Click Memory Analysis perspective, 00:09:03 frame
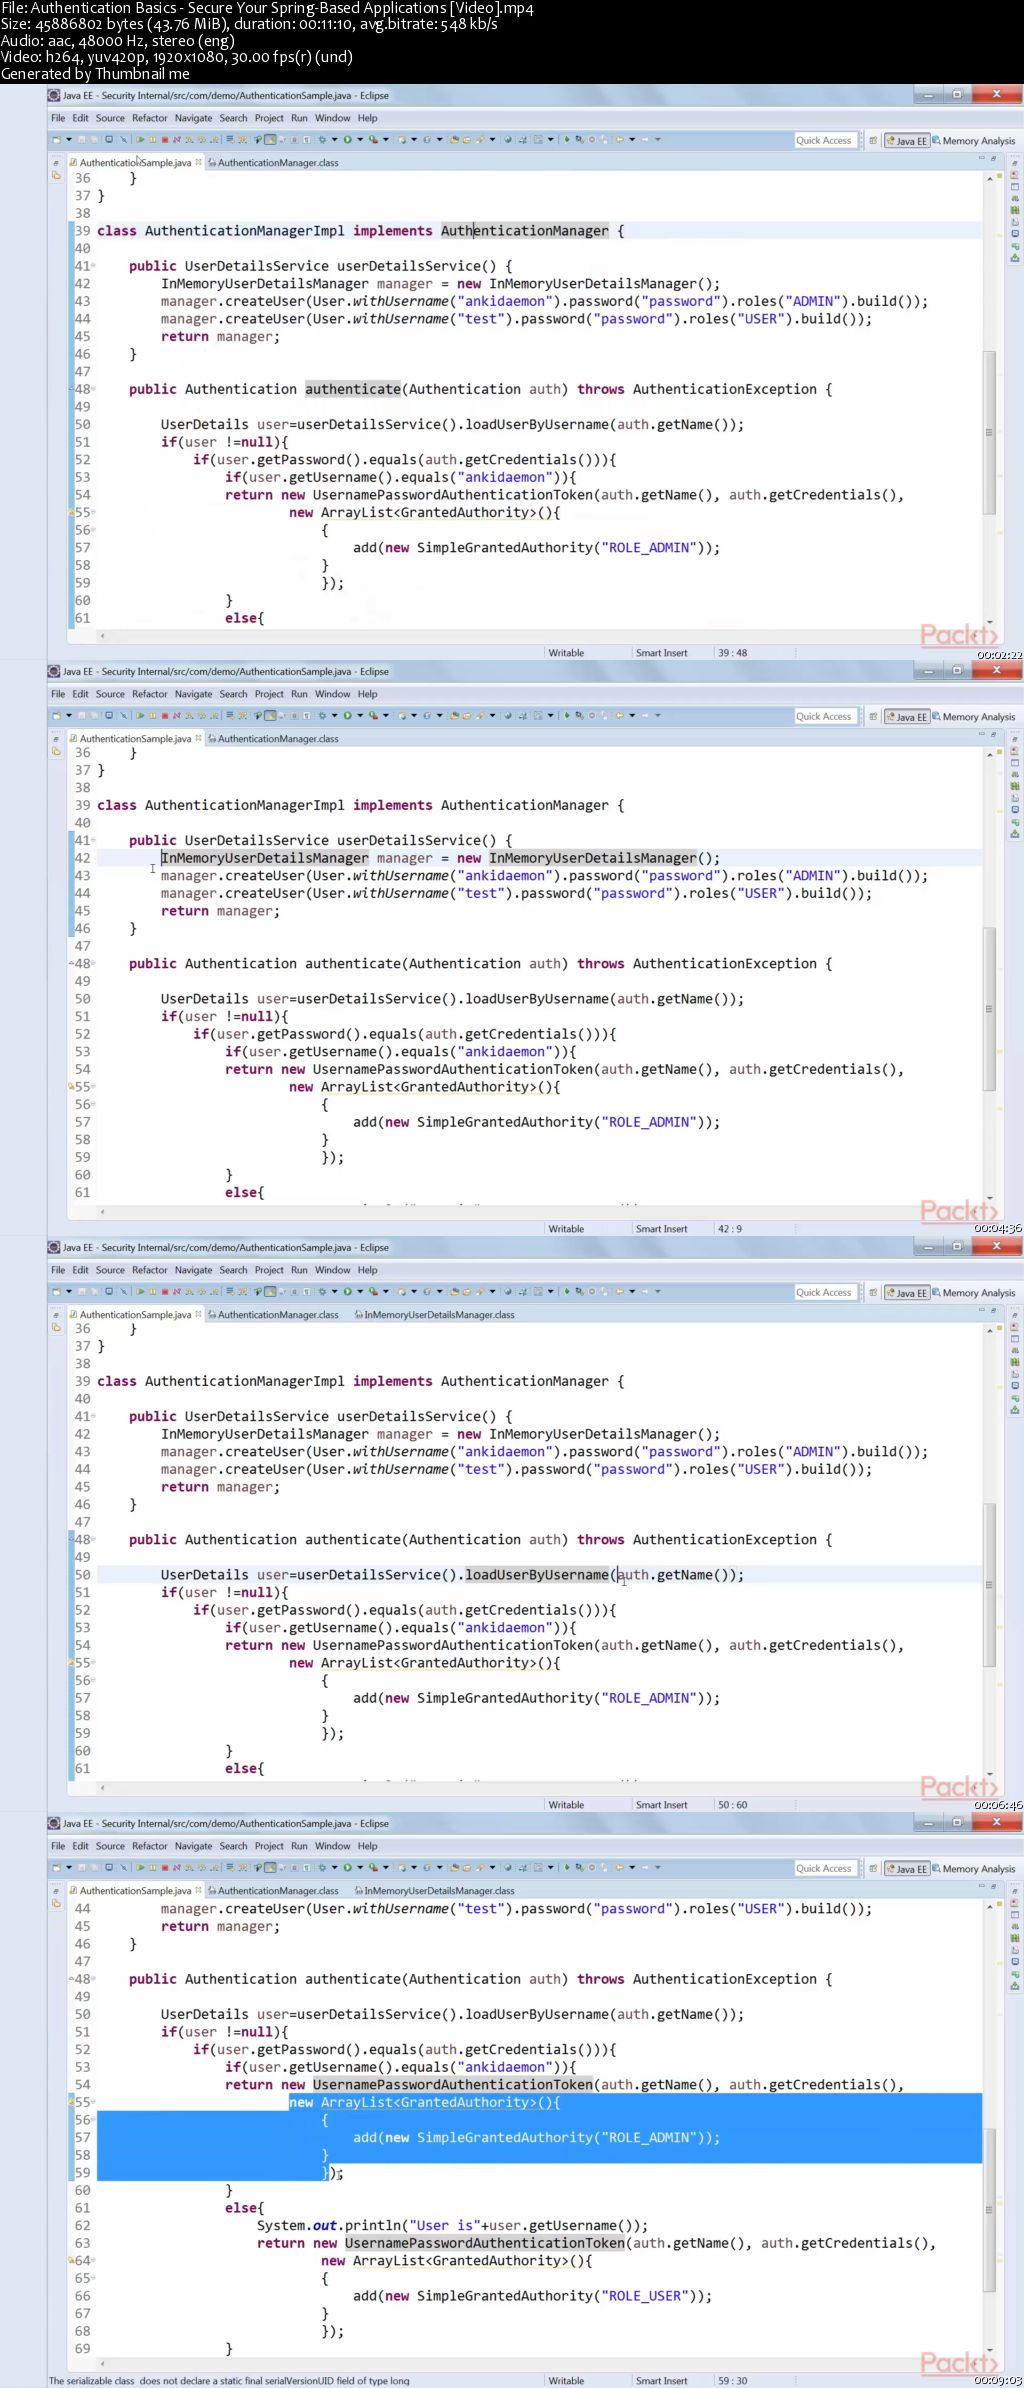 (x=973, y=1869)
